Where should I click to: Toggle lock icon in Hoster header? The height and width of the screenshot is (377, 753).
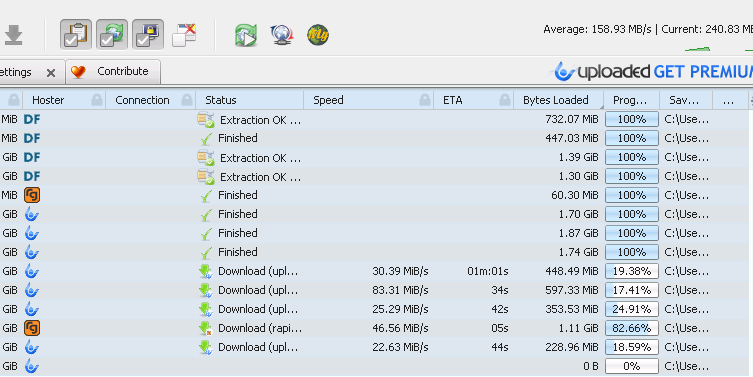point(97,100)
